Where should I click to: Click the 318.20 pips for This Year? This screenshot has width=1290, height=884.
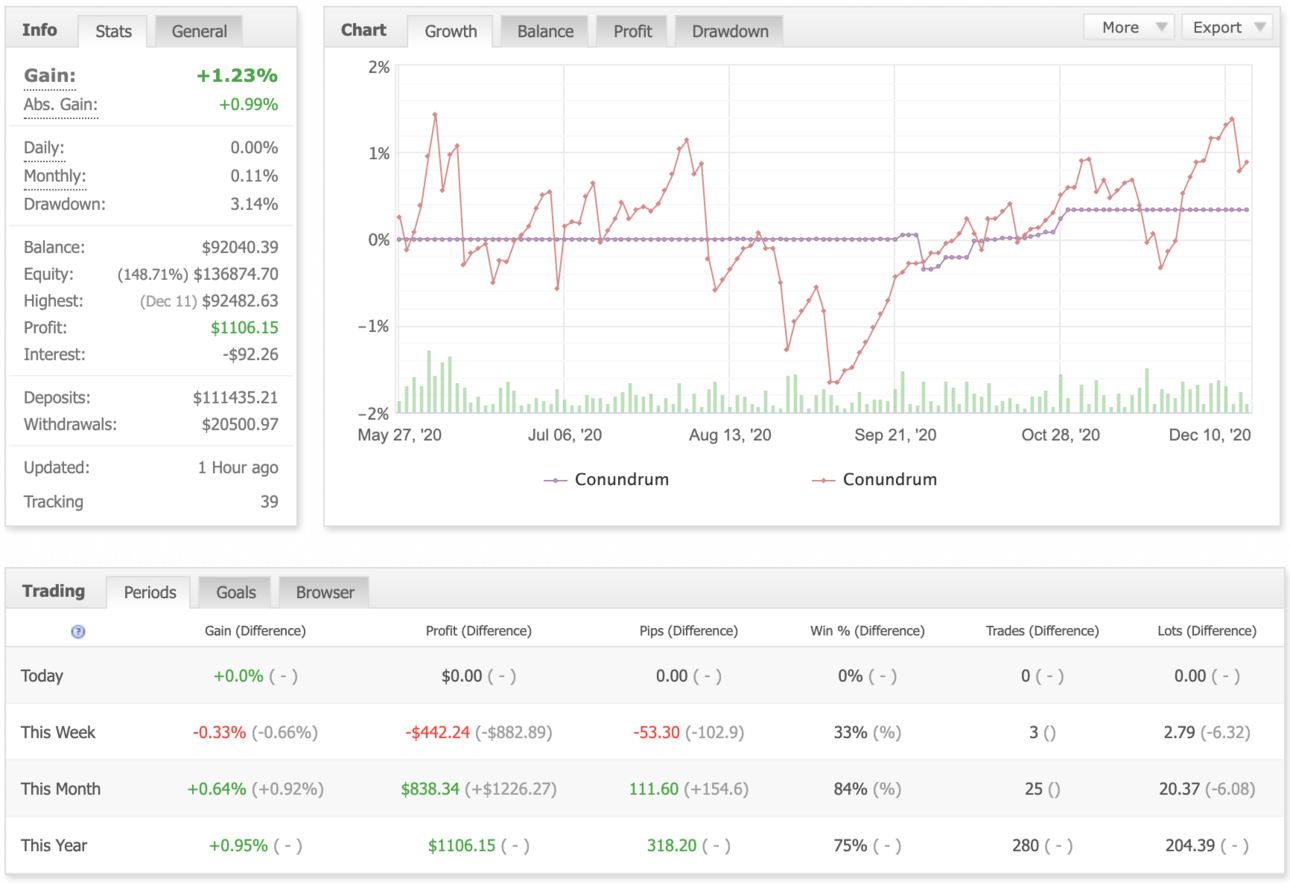[672, 845]
